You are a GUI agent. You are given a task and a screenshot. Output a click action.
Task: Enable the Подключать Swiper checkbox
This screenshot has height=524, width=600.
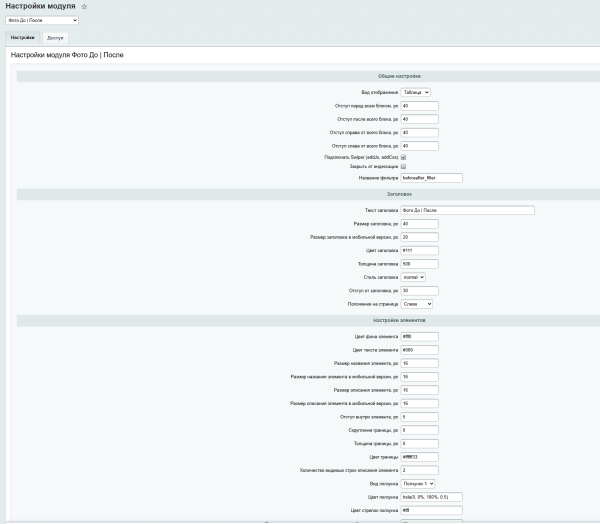coord(403,157)
